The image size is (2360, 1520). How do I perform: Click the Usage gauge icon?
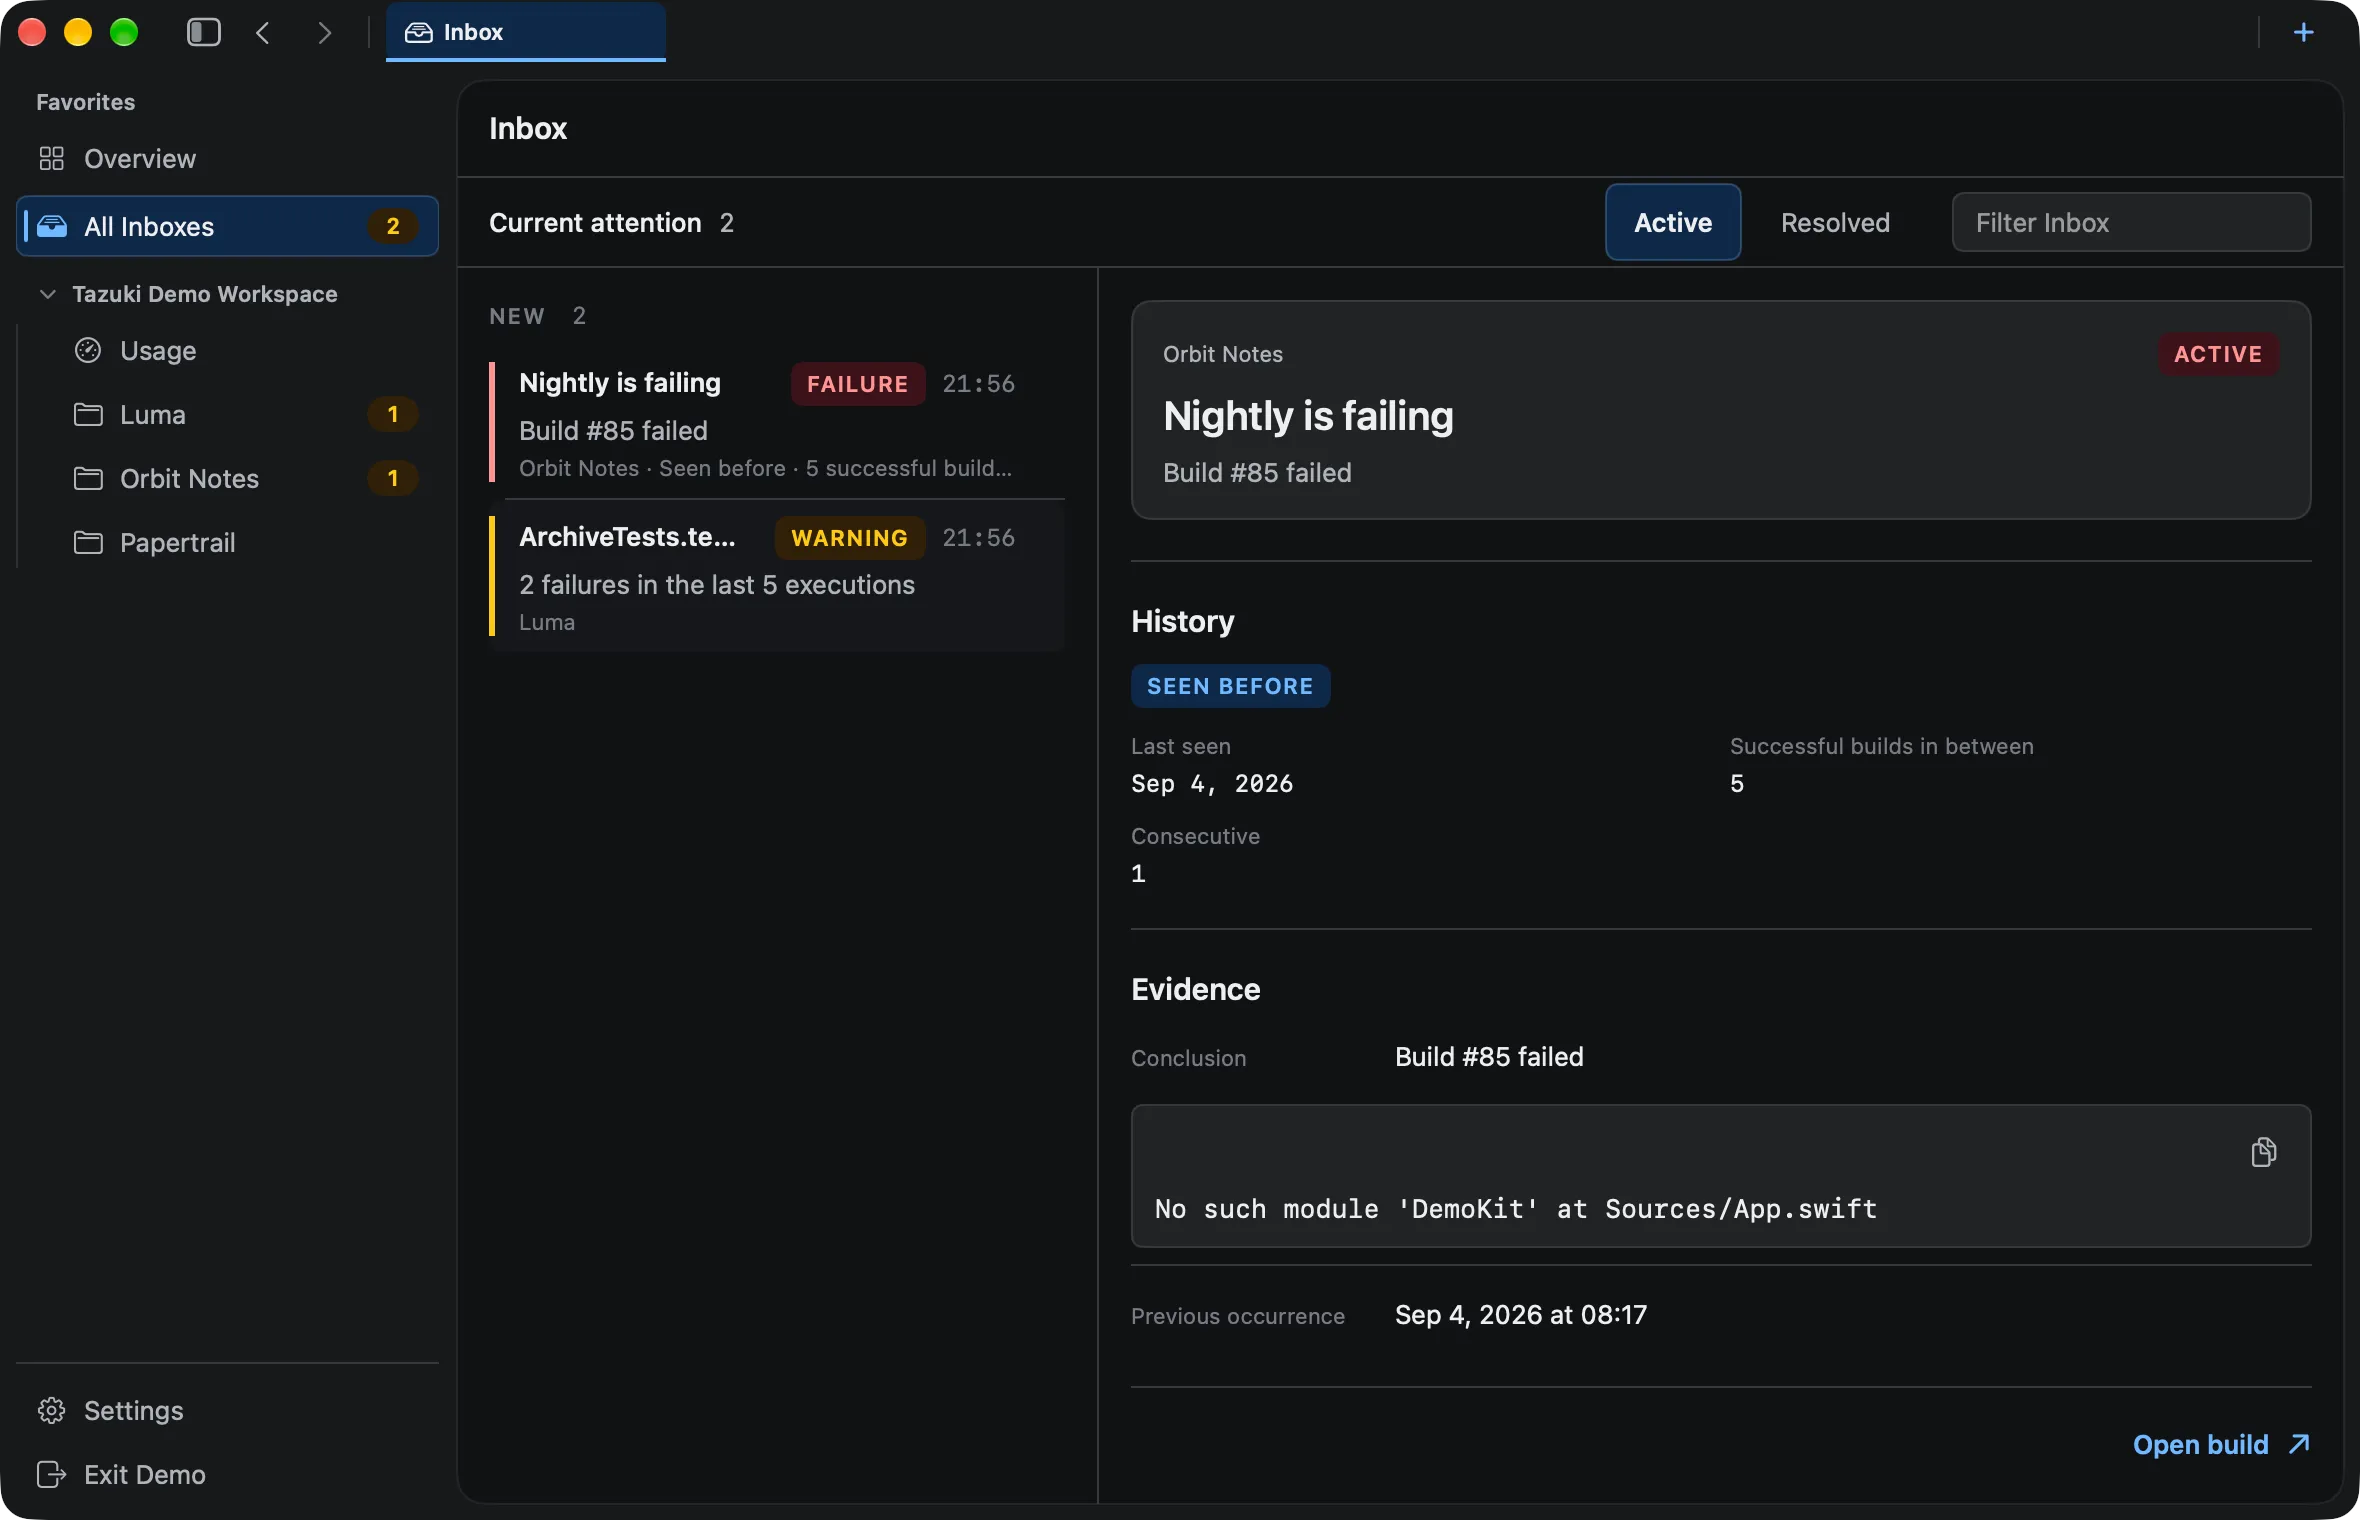[x=88, y=350]
